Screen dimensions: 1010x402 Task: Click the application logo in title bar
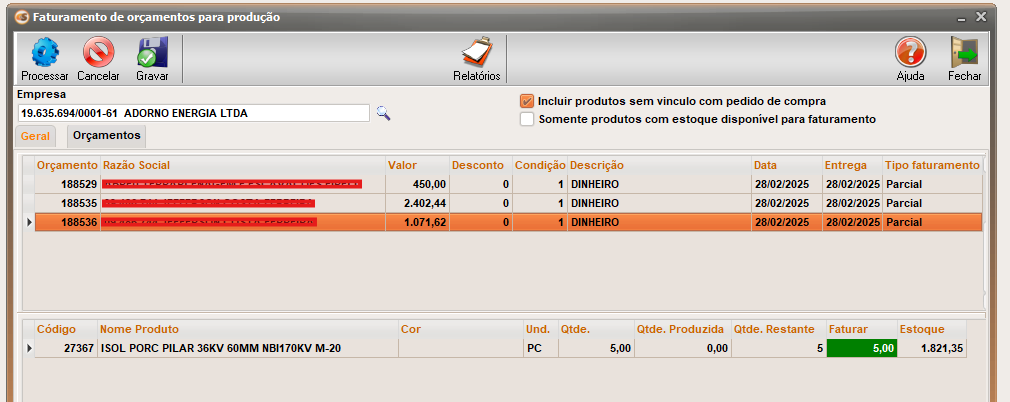[20, 17]
